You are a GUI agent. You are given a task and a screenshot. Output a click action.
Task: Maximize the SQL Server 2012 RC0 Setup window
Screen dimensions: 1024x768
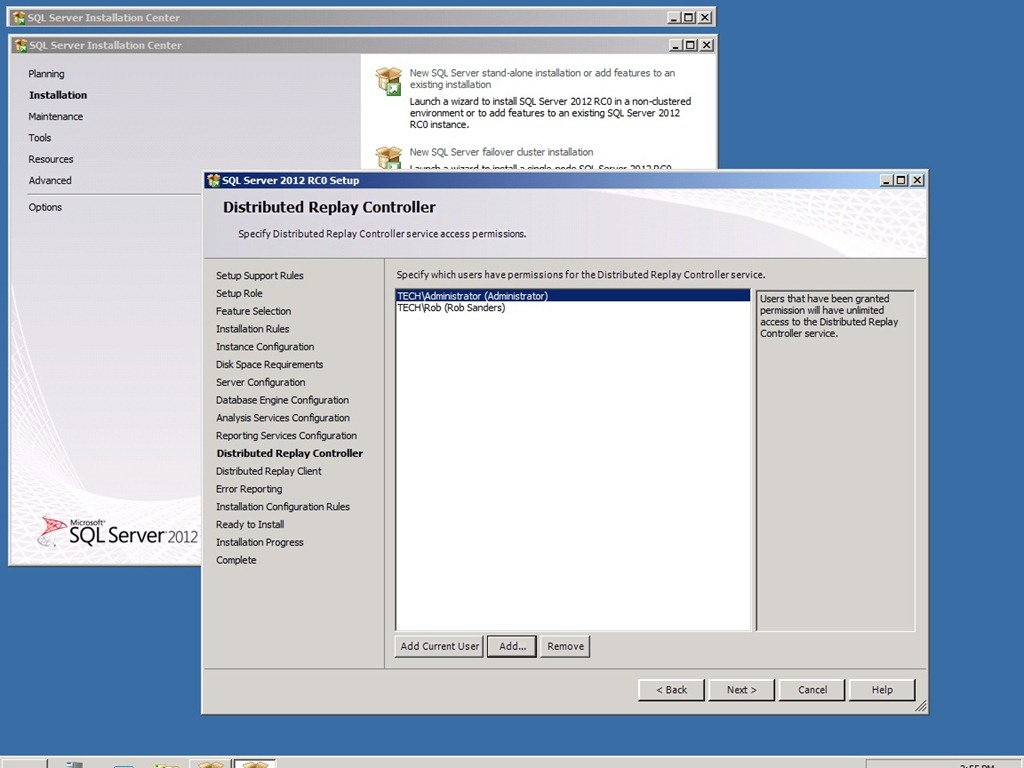coord(901,180)
